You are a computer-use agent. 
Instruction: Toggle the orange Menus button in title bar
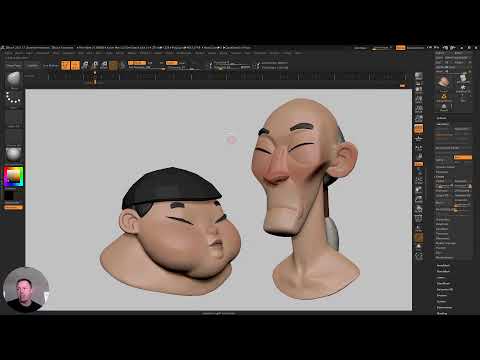tap(401, 48)
